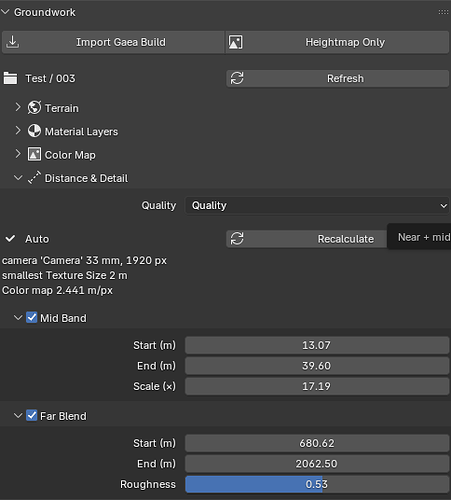Open the Quality dropdown menu
The height and width of the screenshot is (500, 451).
317,205
